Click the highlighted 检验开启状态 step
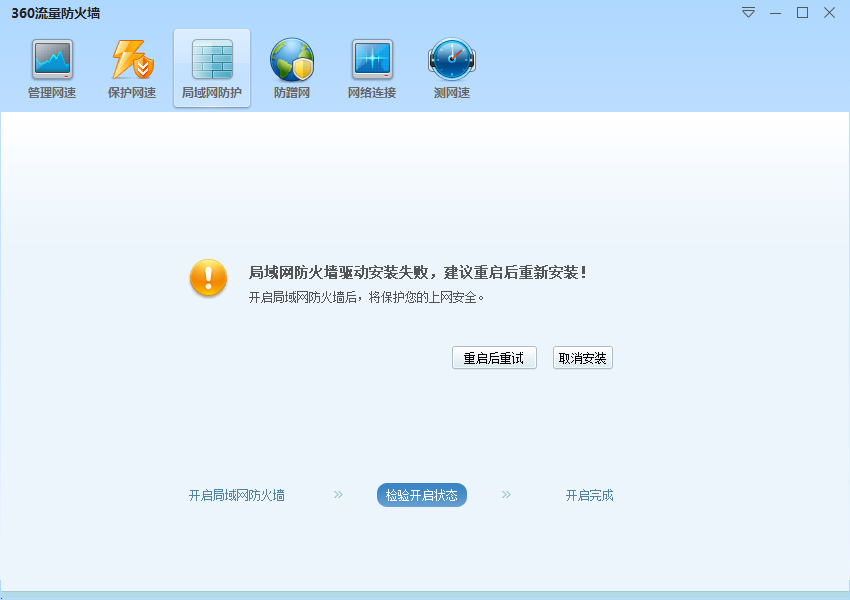This screenshot has height=600, width=850. click(x=422, y=495)
